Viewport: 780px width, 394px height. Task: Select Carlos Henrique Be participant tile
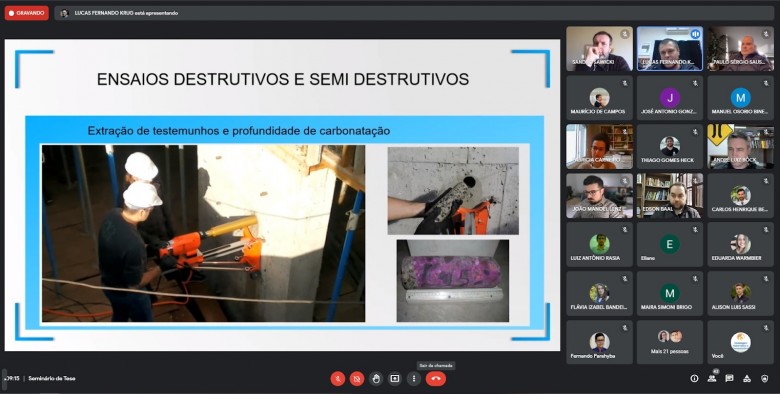pos(740,196)
